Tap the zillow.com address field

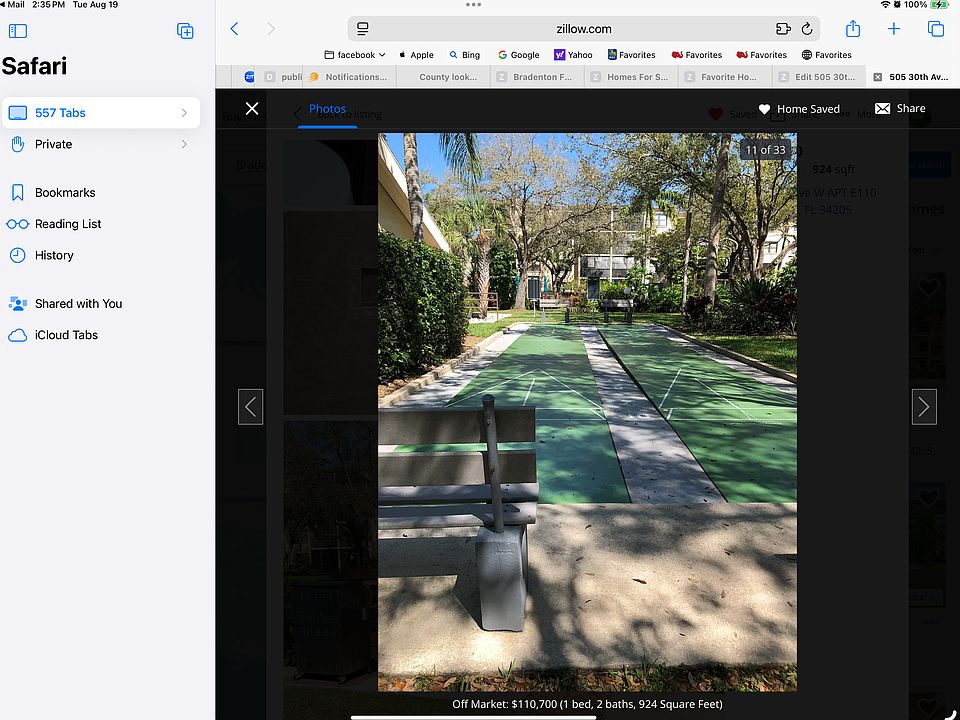(583, 29)
